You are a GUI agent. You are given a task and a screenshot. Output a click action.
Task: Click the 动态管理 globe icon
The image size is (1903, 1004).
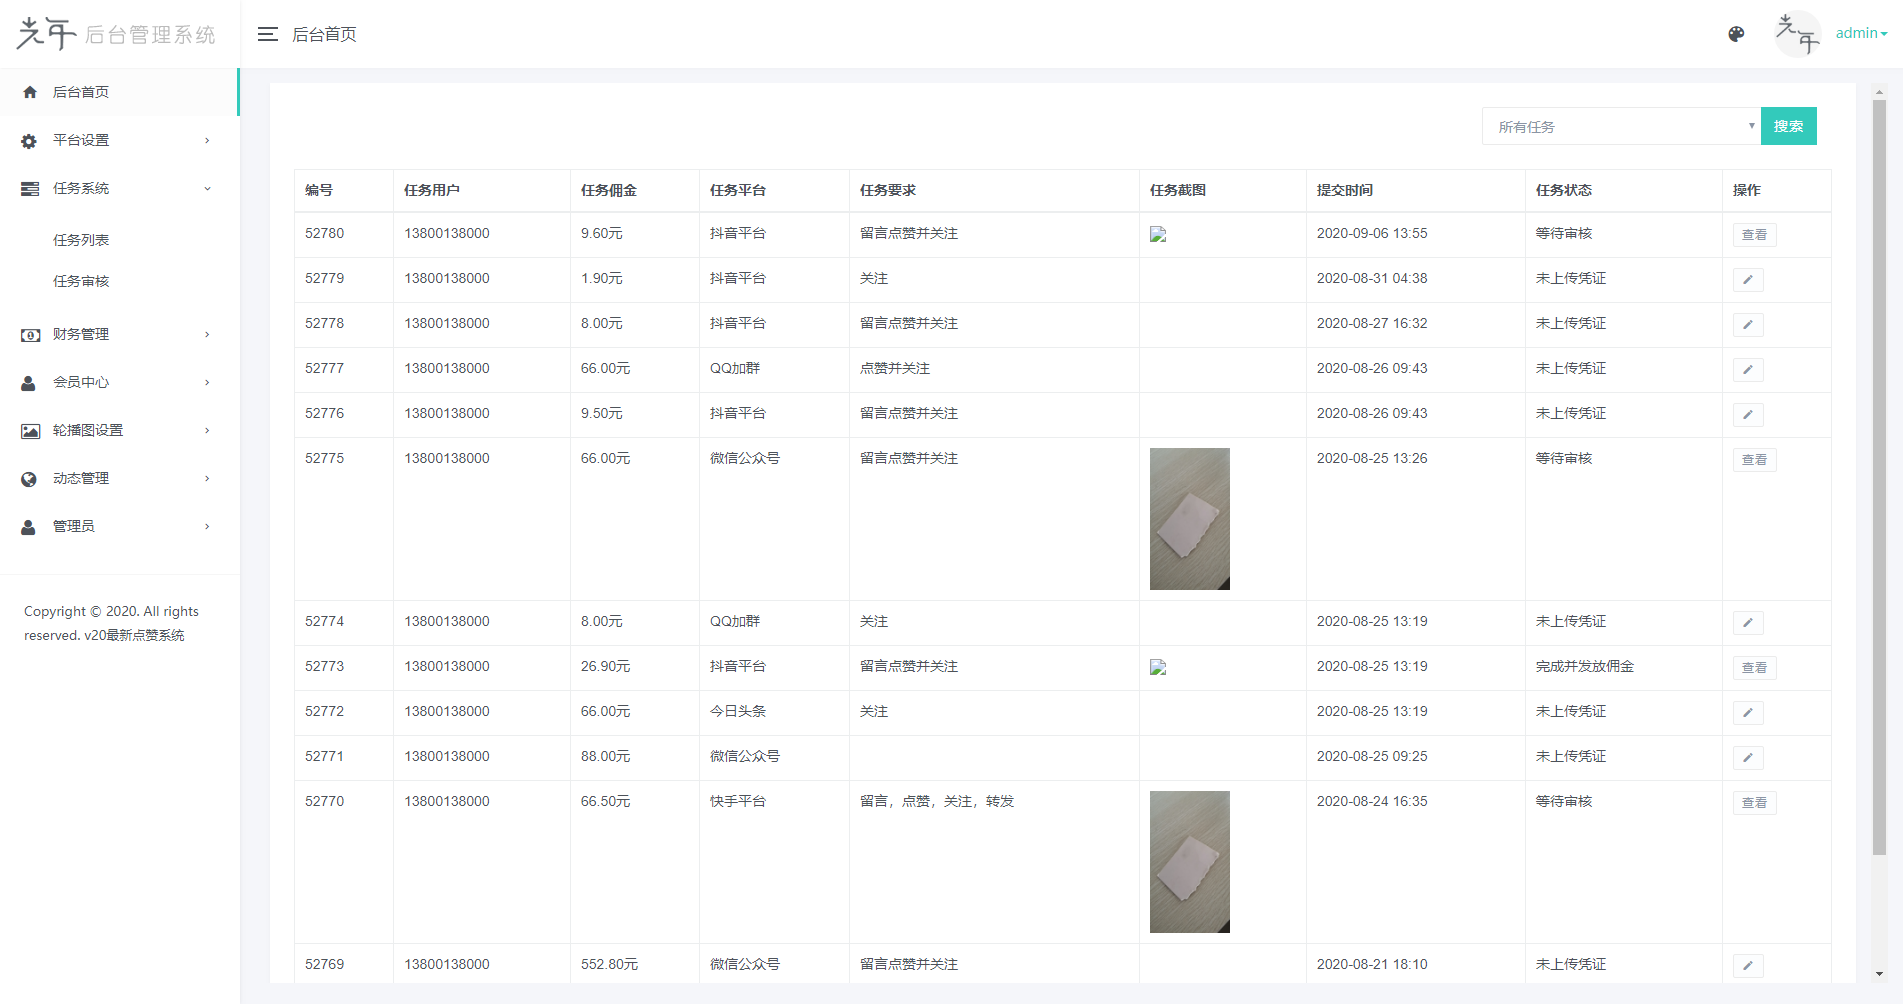(30, 478)
